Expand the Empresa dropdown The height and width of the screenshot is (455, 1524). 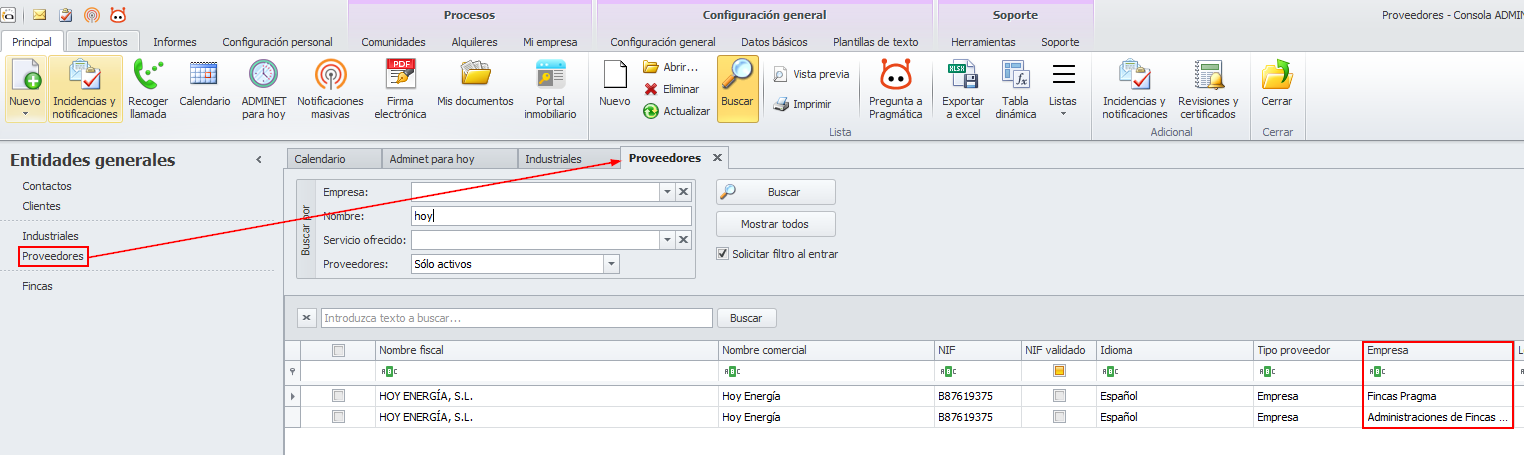[666, 192]
